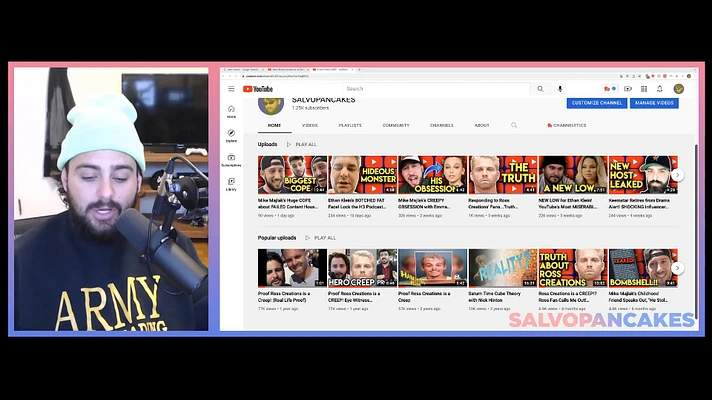Open the Create video camera icon
This screenshot has height=400, width=712.
click(x=628, y=89)
